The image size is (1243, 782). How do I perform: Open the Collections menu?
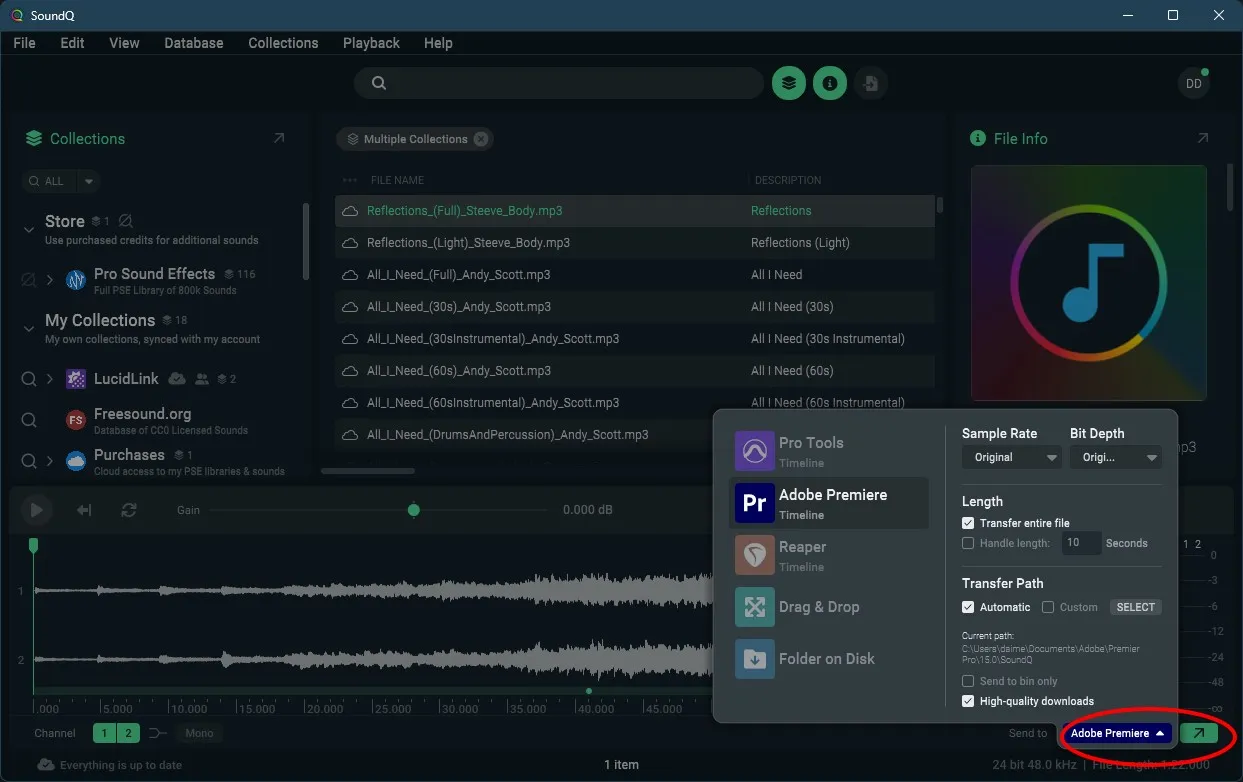coord(283,43)
